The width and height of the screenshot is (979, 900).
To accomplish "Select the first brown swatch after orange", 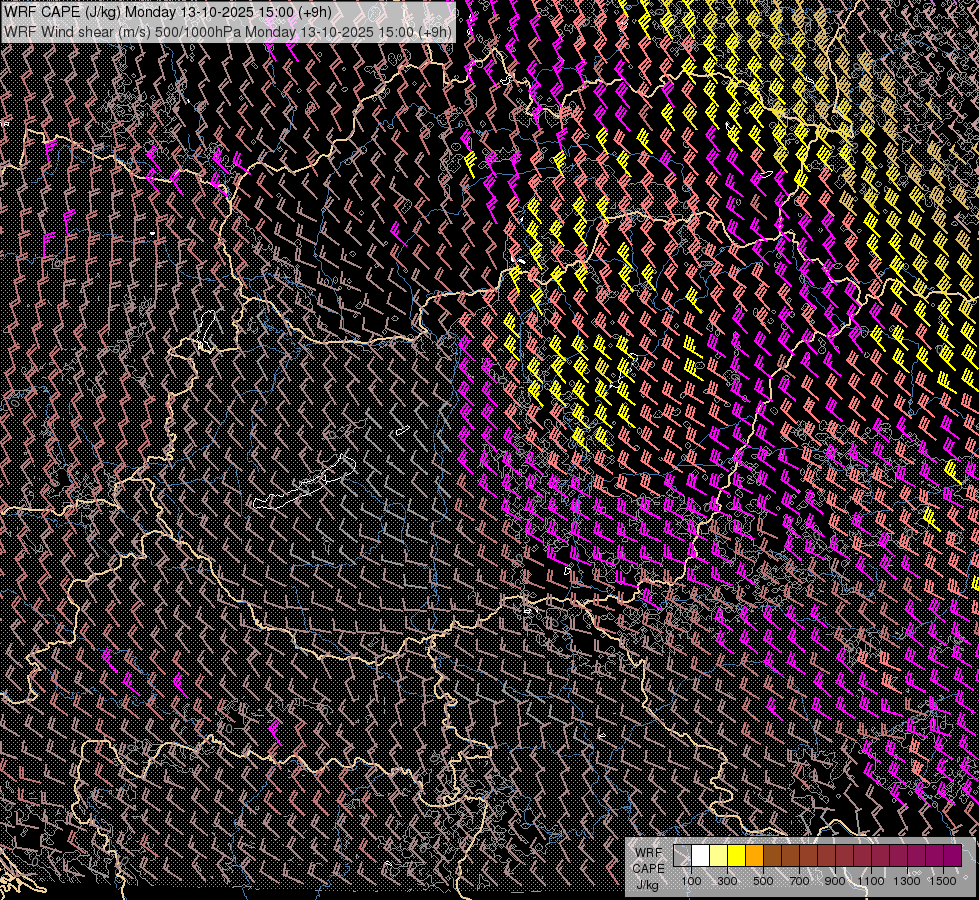I will coord(772,856).
